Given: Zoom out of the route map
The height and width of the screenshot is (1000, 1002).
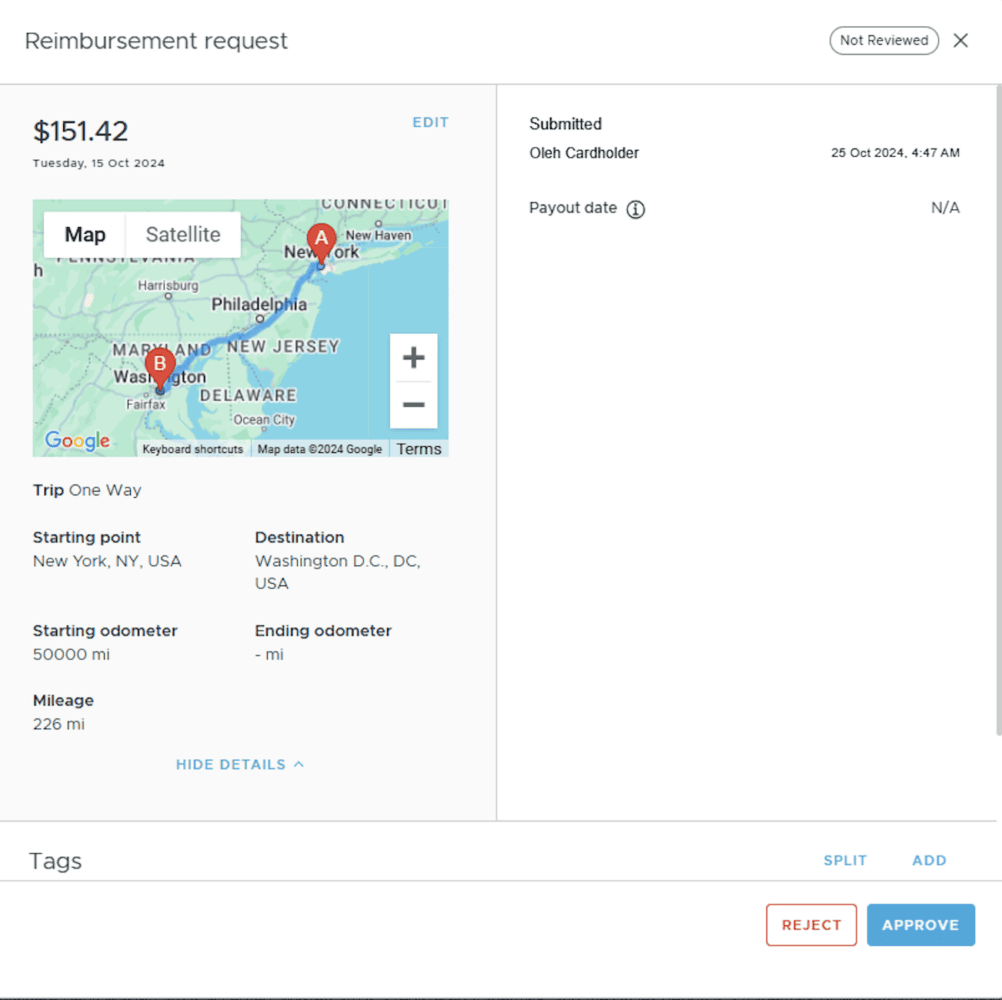Looking at the screenshot, I should coord(414,404).
